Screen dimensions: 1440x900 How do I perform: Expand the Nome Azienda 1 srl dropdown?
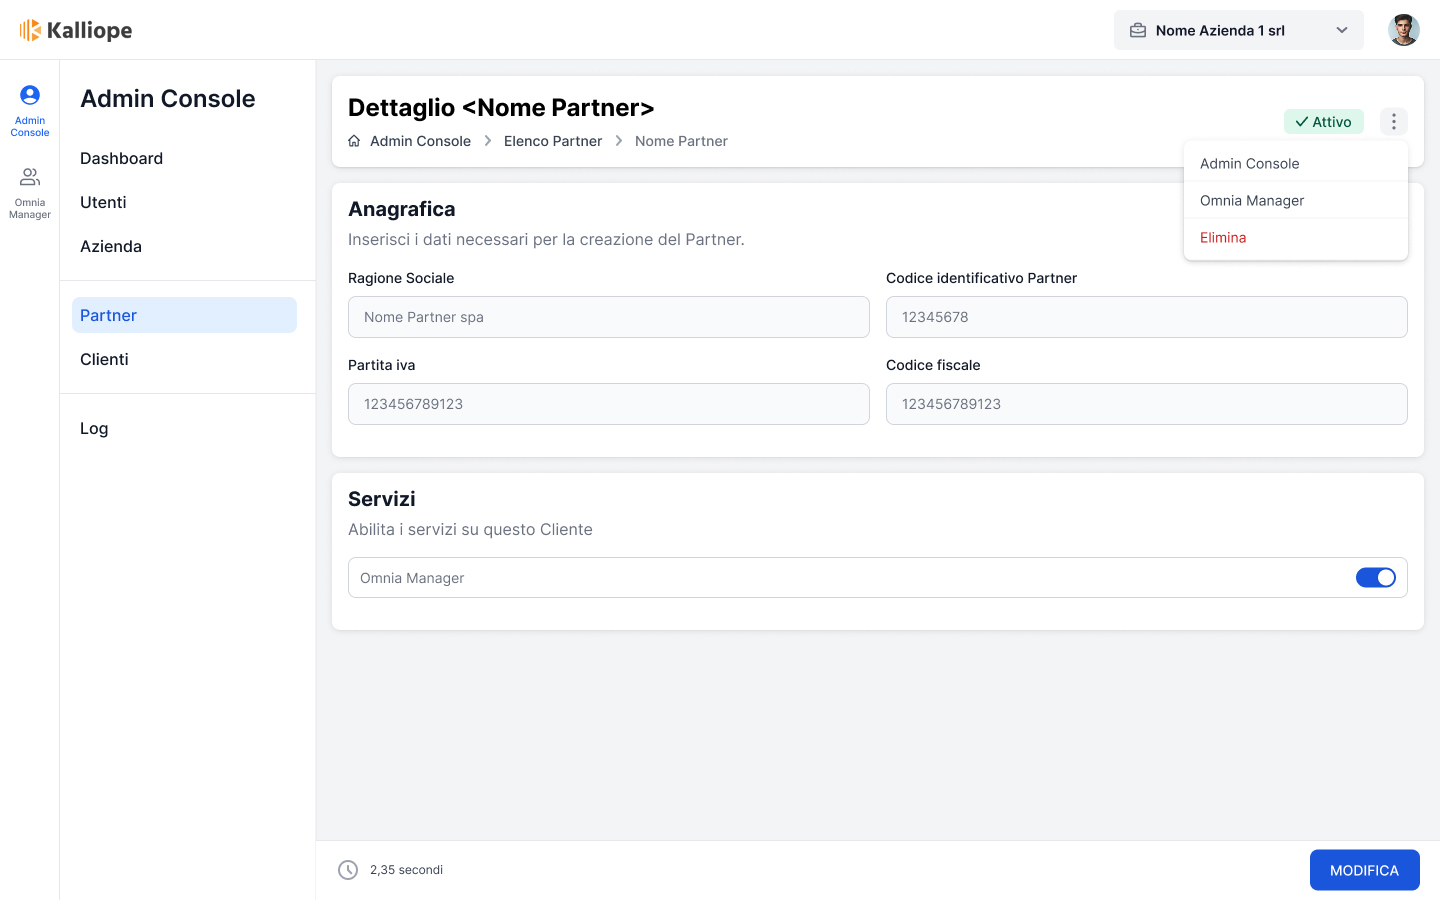(1341, 30)
